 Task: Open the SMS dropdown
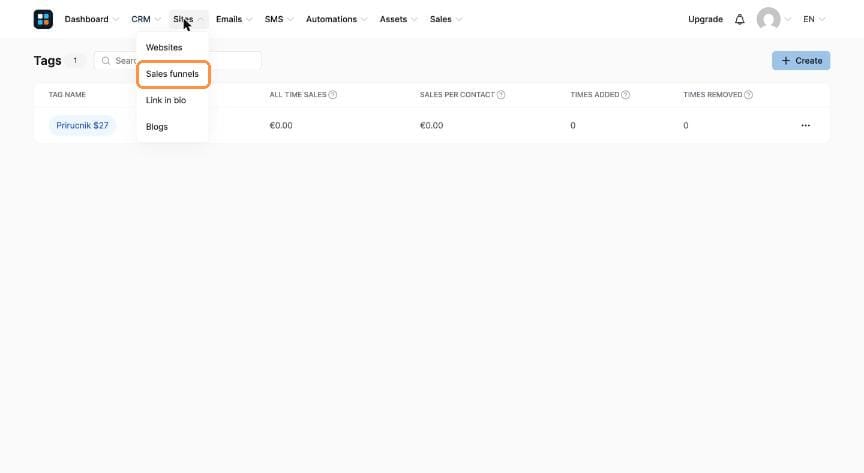pyautogui.click(x=279, y=19)
